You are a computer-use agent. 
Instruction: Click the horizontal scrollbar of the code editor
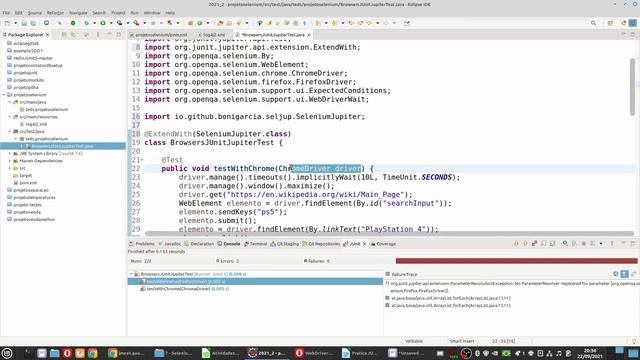click(x=389, y=233)
